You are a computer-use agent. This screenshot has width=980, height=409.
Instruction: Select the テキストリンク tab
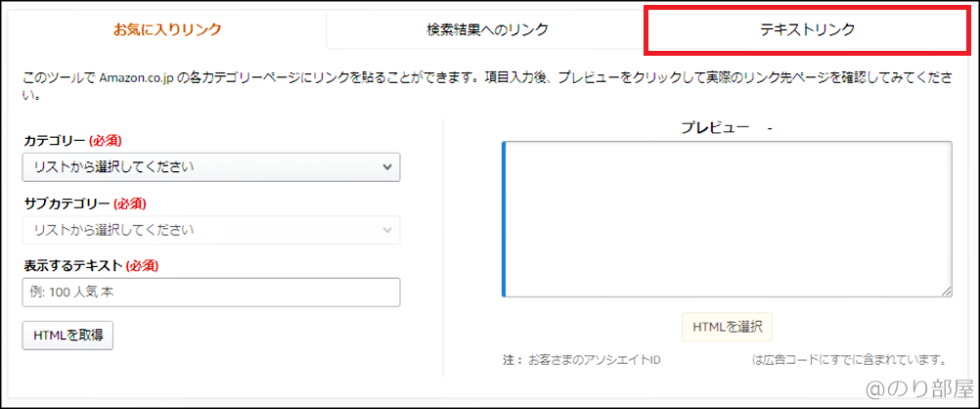click(x=807, y=29)
